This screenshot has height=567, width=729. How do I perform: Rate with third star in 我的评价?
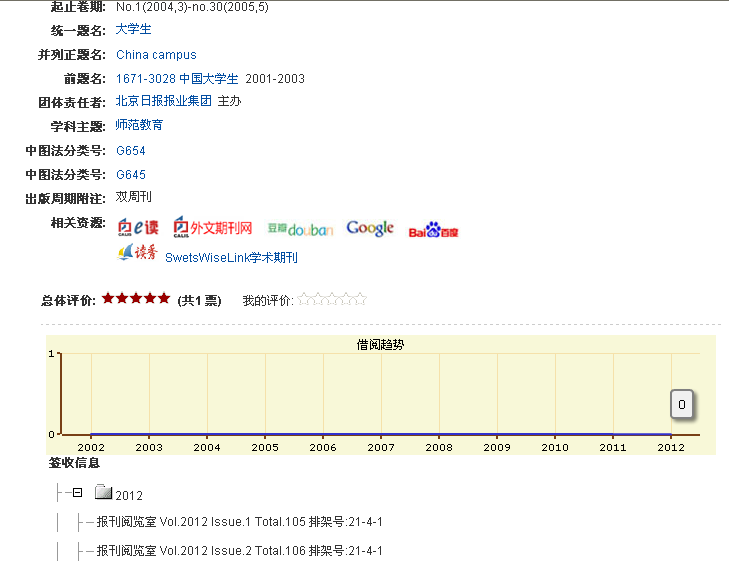(332, 299)
